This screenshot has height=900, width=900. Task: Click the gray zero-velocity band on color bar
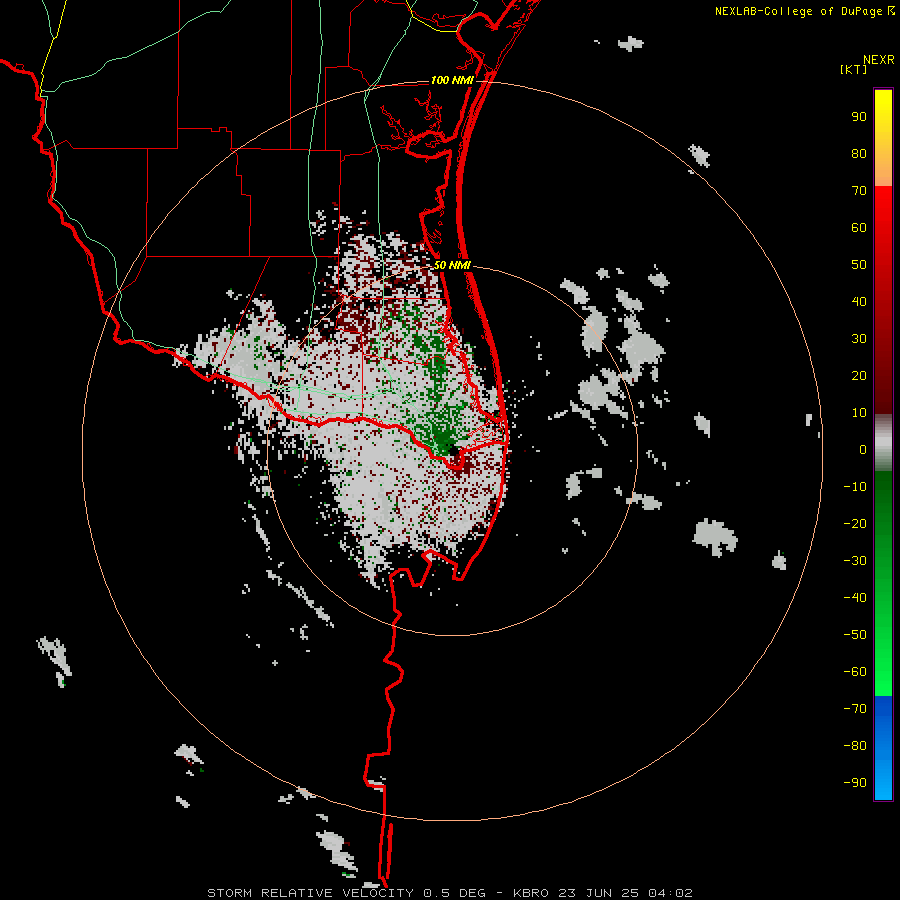883,443
